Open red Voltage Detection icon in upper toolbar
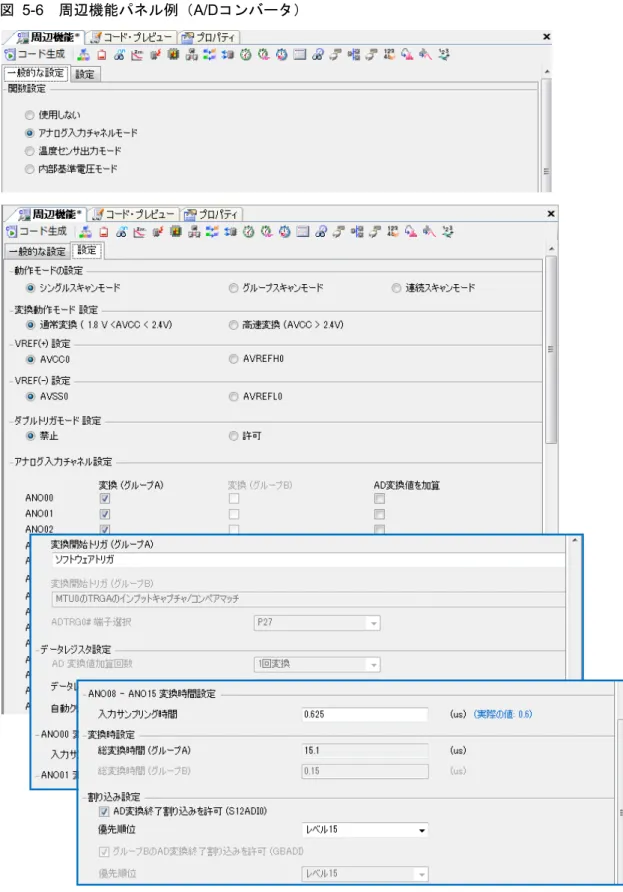The width and height of the screenshot is (623, 892). click(101, 55)
